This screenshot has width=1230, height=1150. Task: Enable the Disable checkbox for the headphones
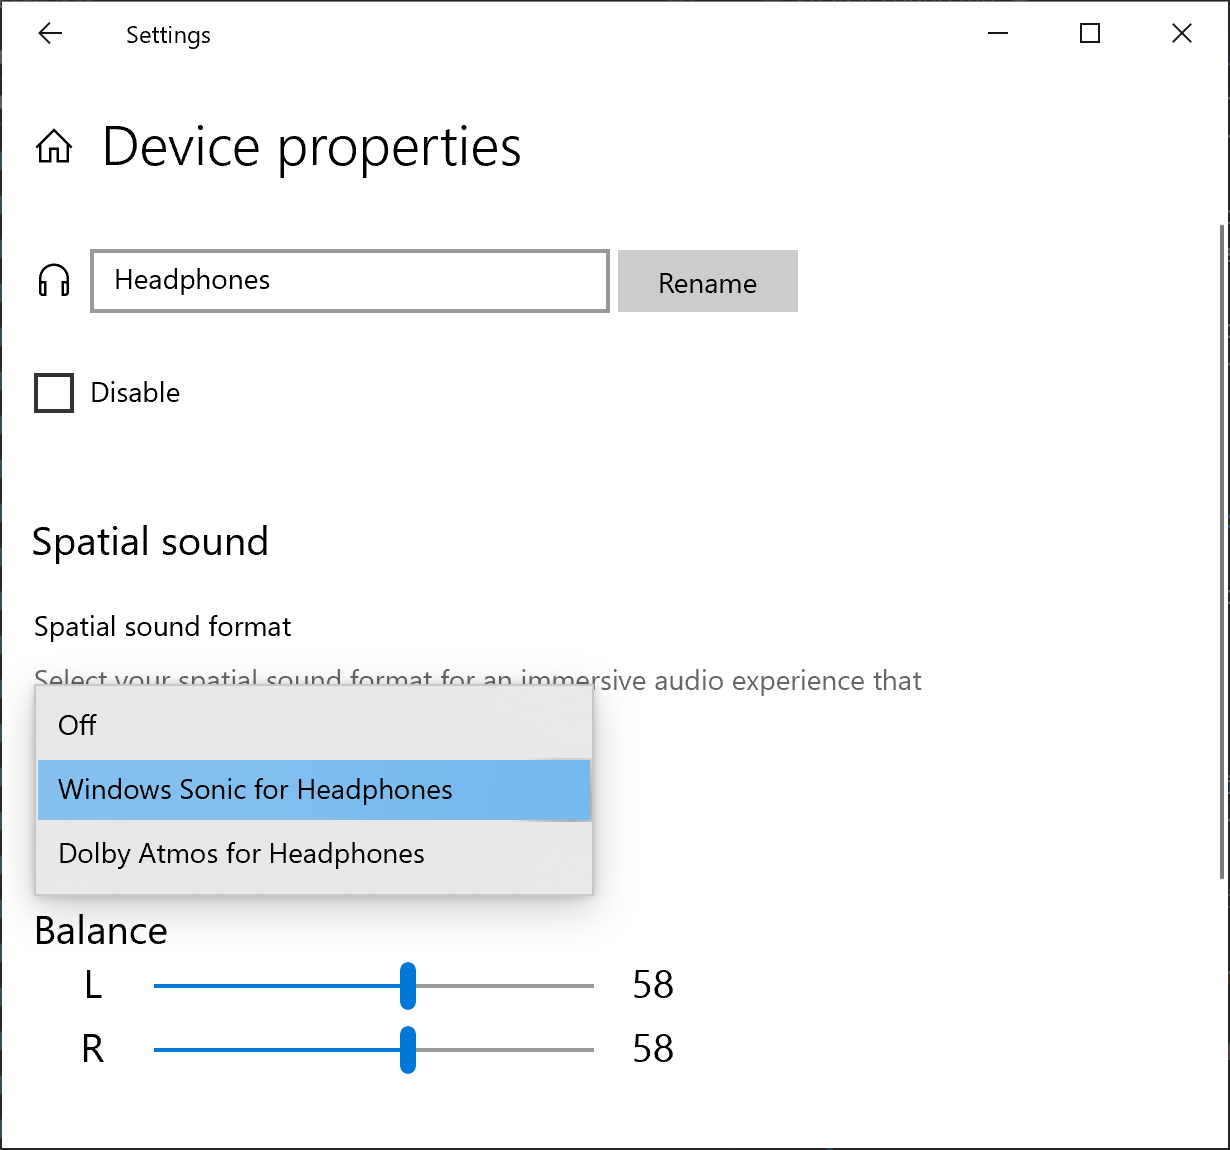pyautogui.click(x=53, y=392)
